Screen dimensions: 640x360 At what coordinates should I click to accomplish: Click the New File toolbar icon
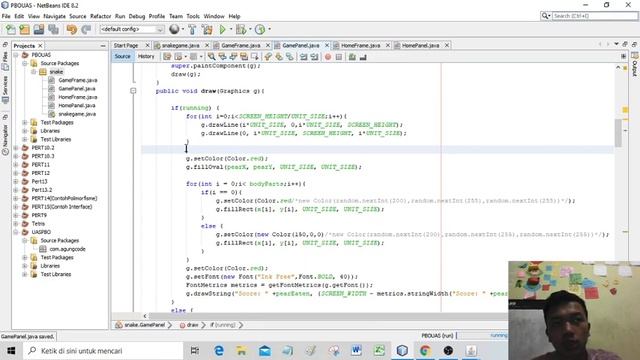pyautogui.click(x=11, y=29)
